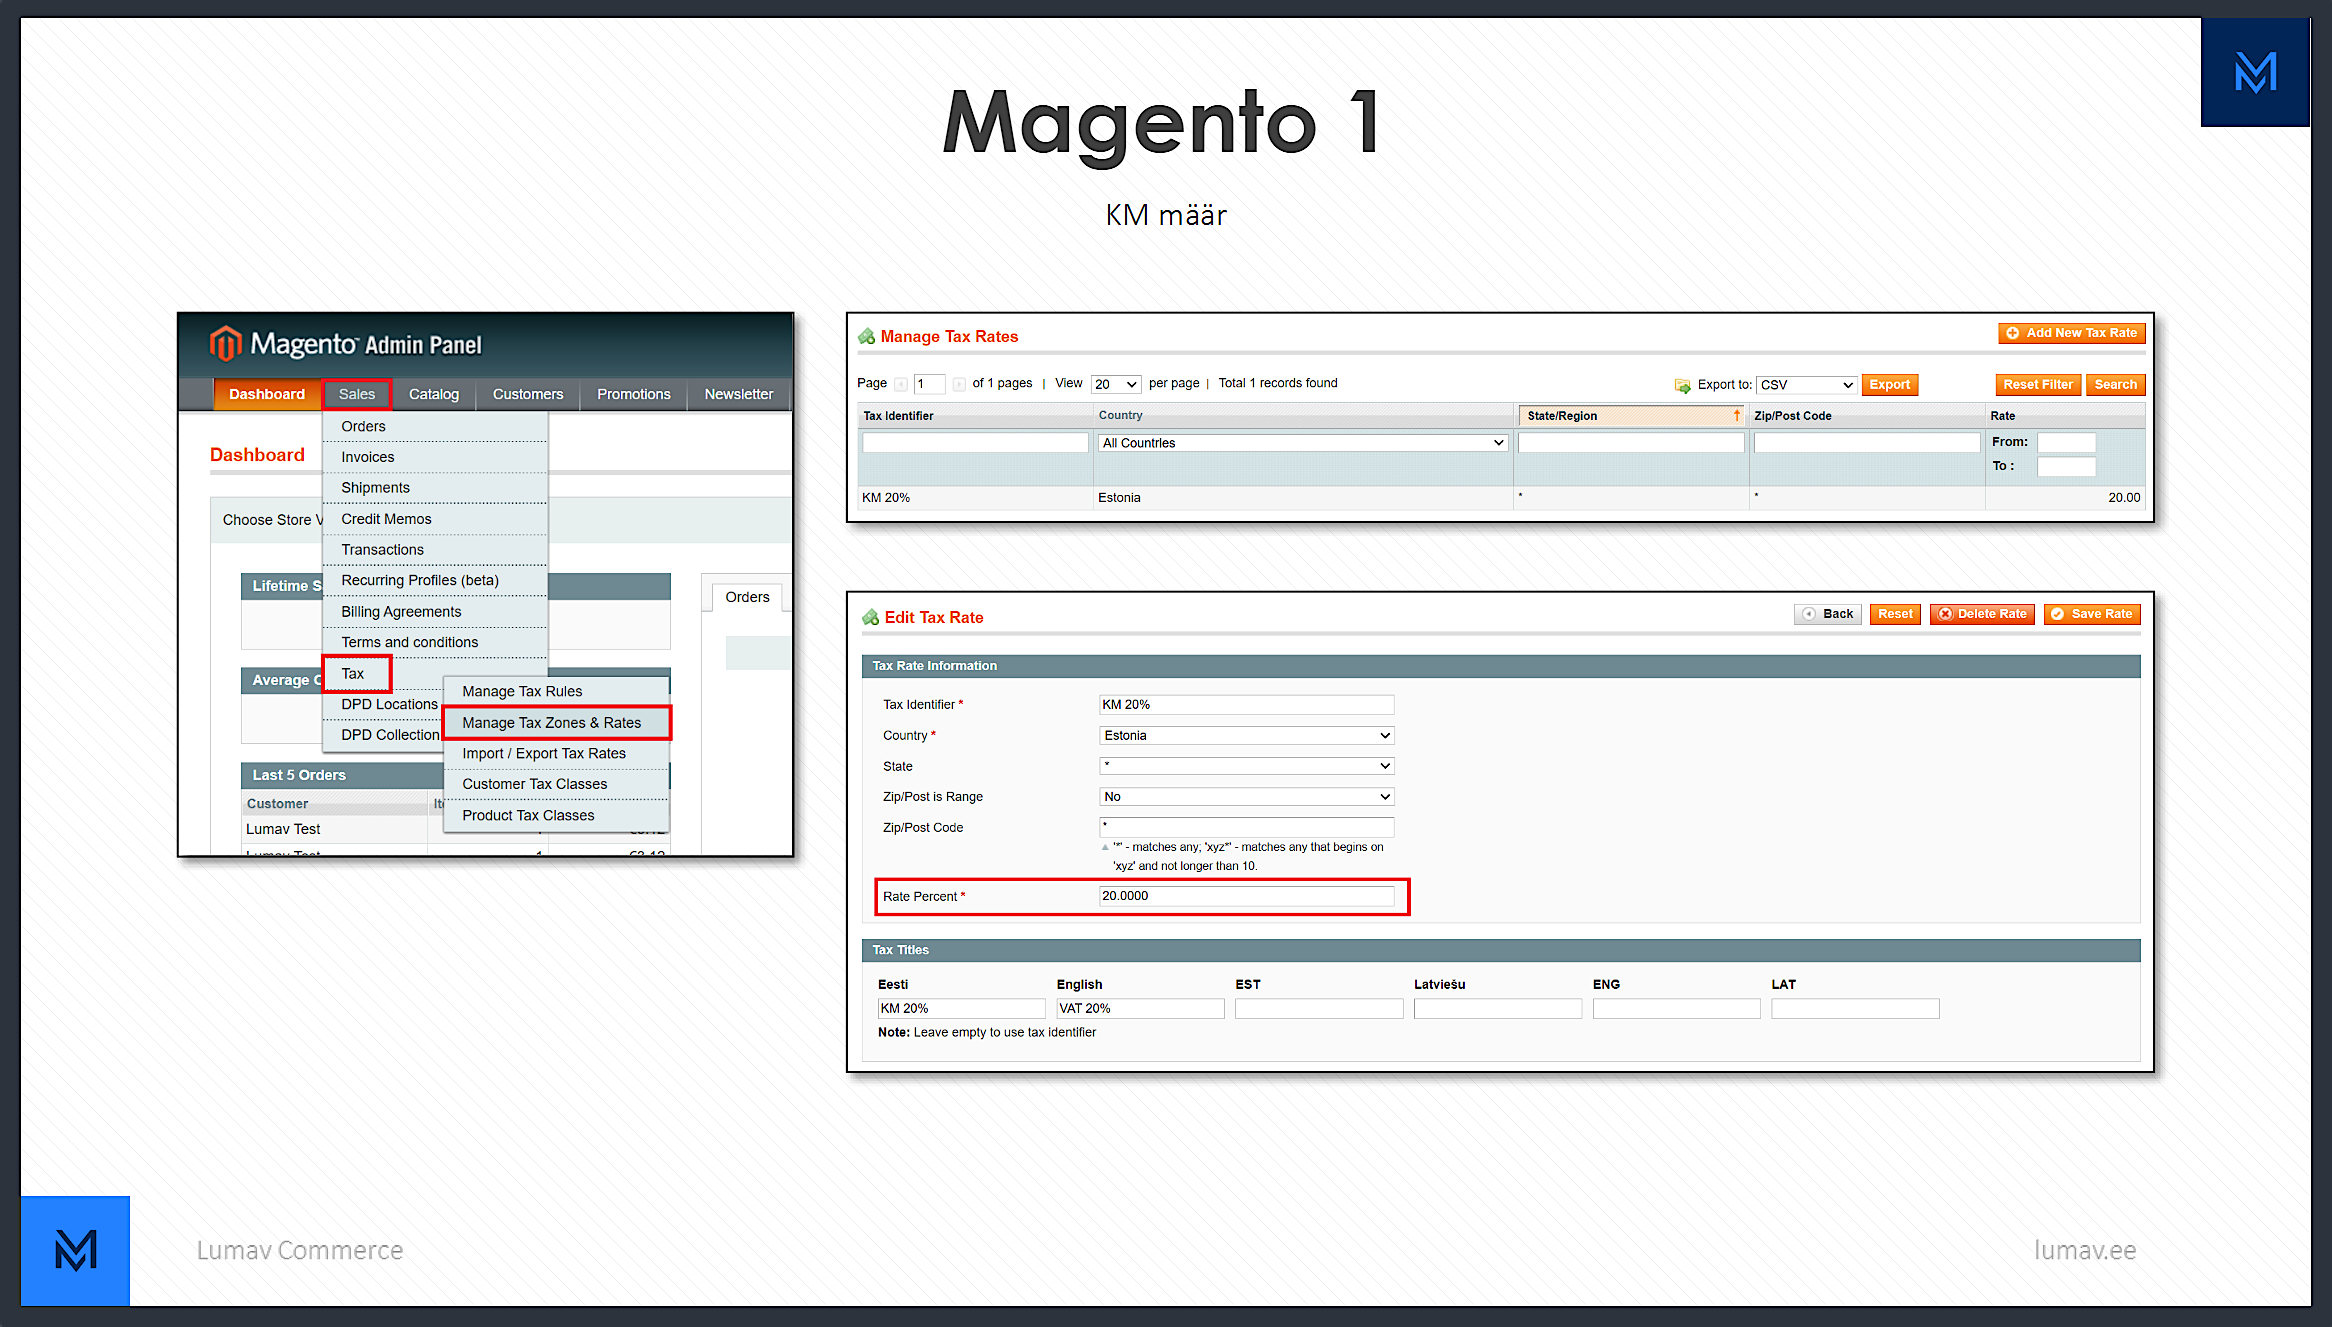Click the Lumav logo at bottom left
This screenshot has height=1327, width=2332.
pos(76,1250)
